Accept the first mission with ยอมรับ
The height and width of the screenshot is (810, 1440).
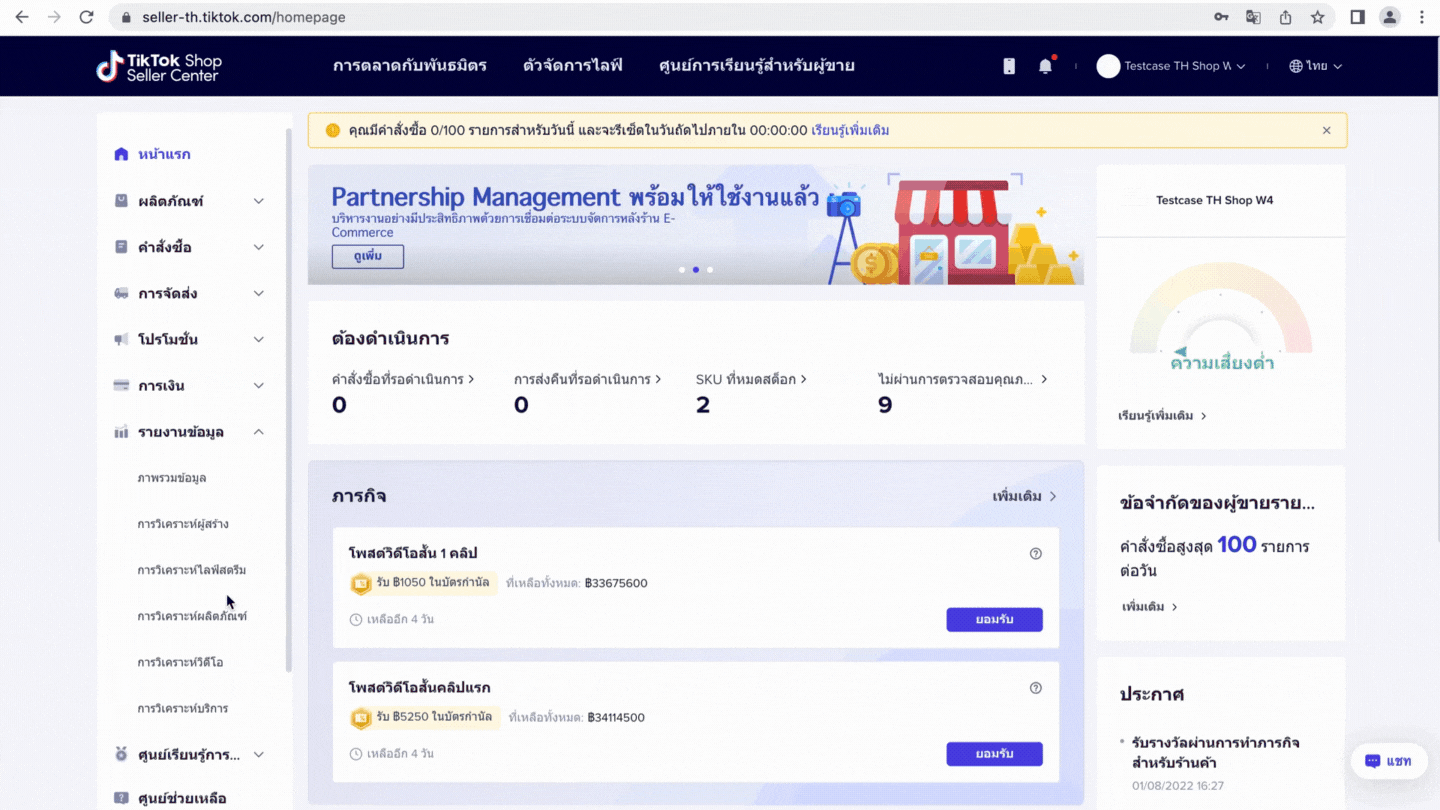[994, 619]
